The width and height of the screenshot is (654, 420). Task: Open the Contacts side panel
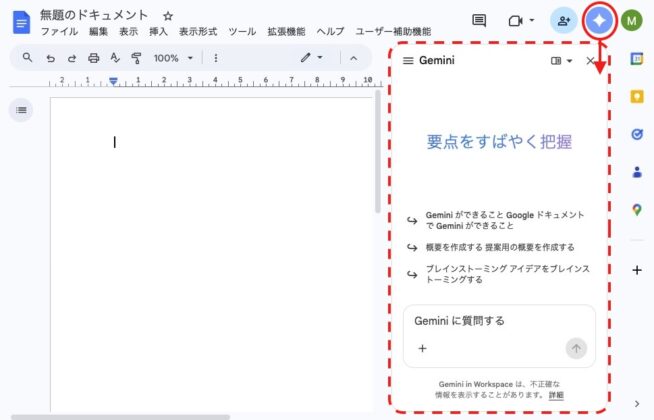[x=636, y=172]
